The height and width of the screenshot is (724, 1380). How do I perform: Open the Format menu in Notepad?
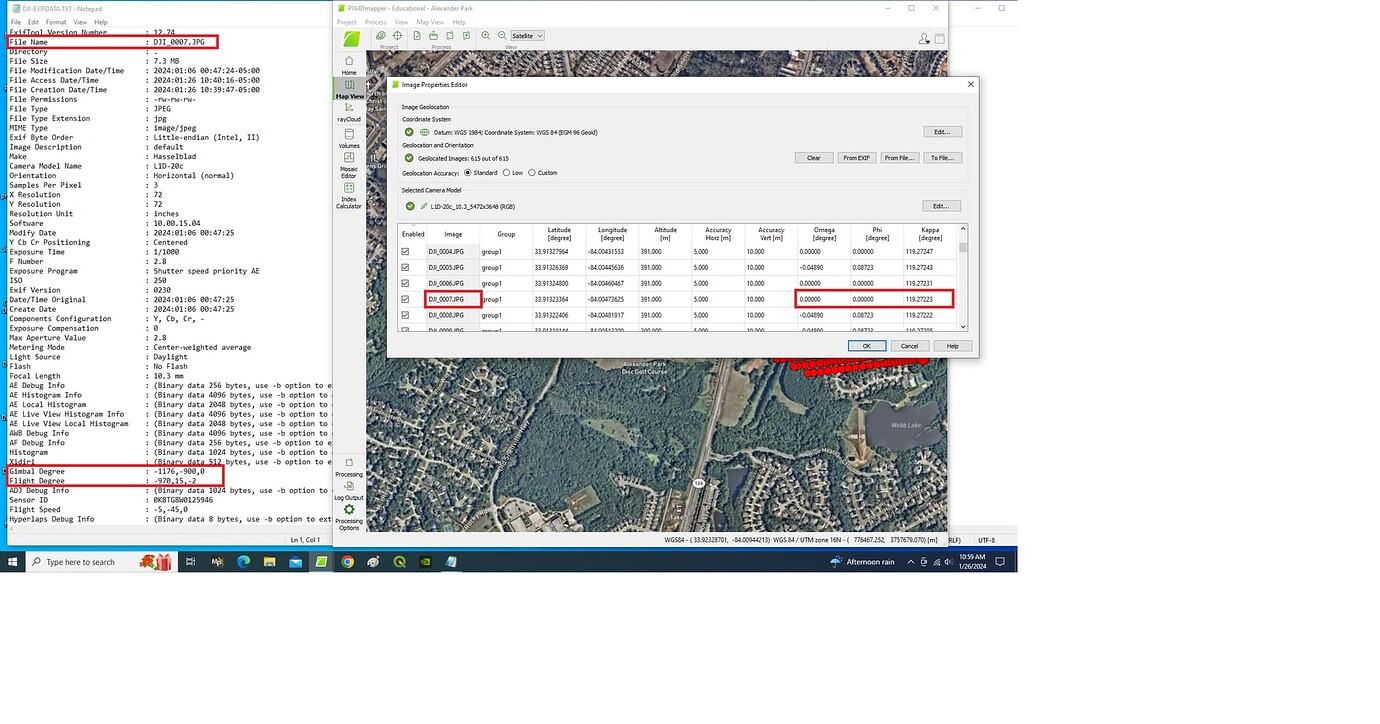56,22
